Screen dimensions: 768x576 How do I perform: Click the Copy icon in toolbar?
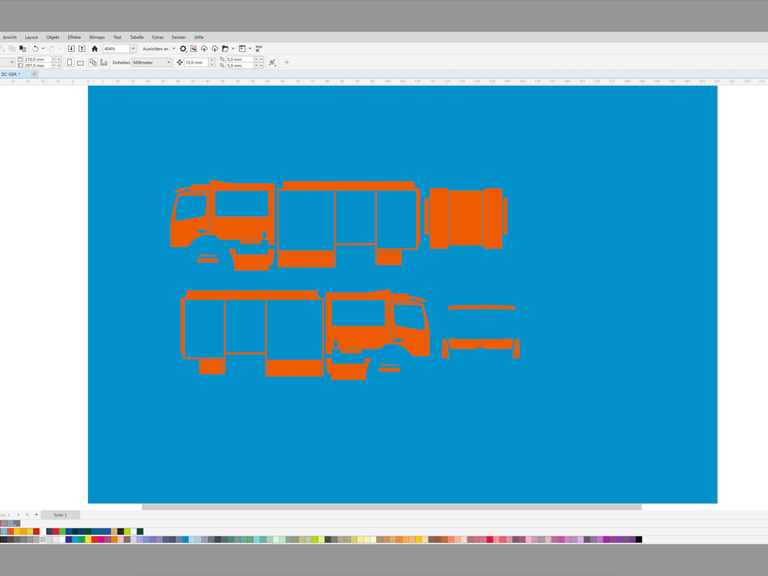pyautogui.click(x=12, y=48)
